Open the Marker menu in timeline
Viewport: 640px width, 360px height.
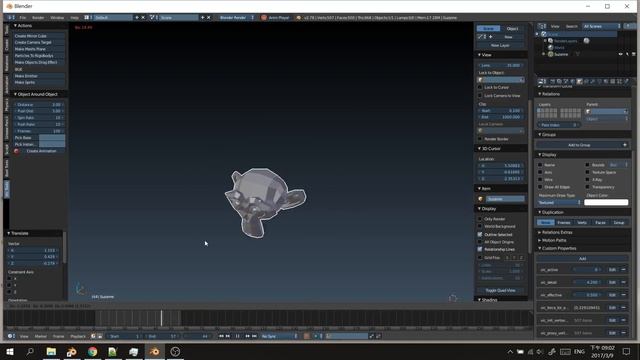[40, 336]
